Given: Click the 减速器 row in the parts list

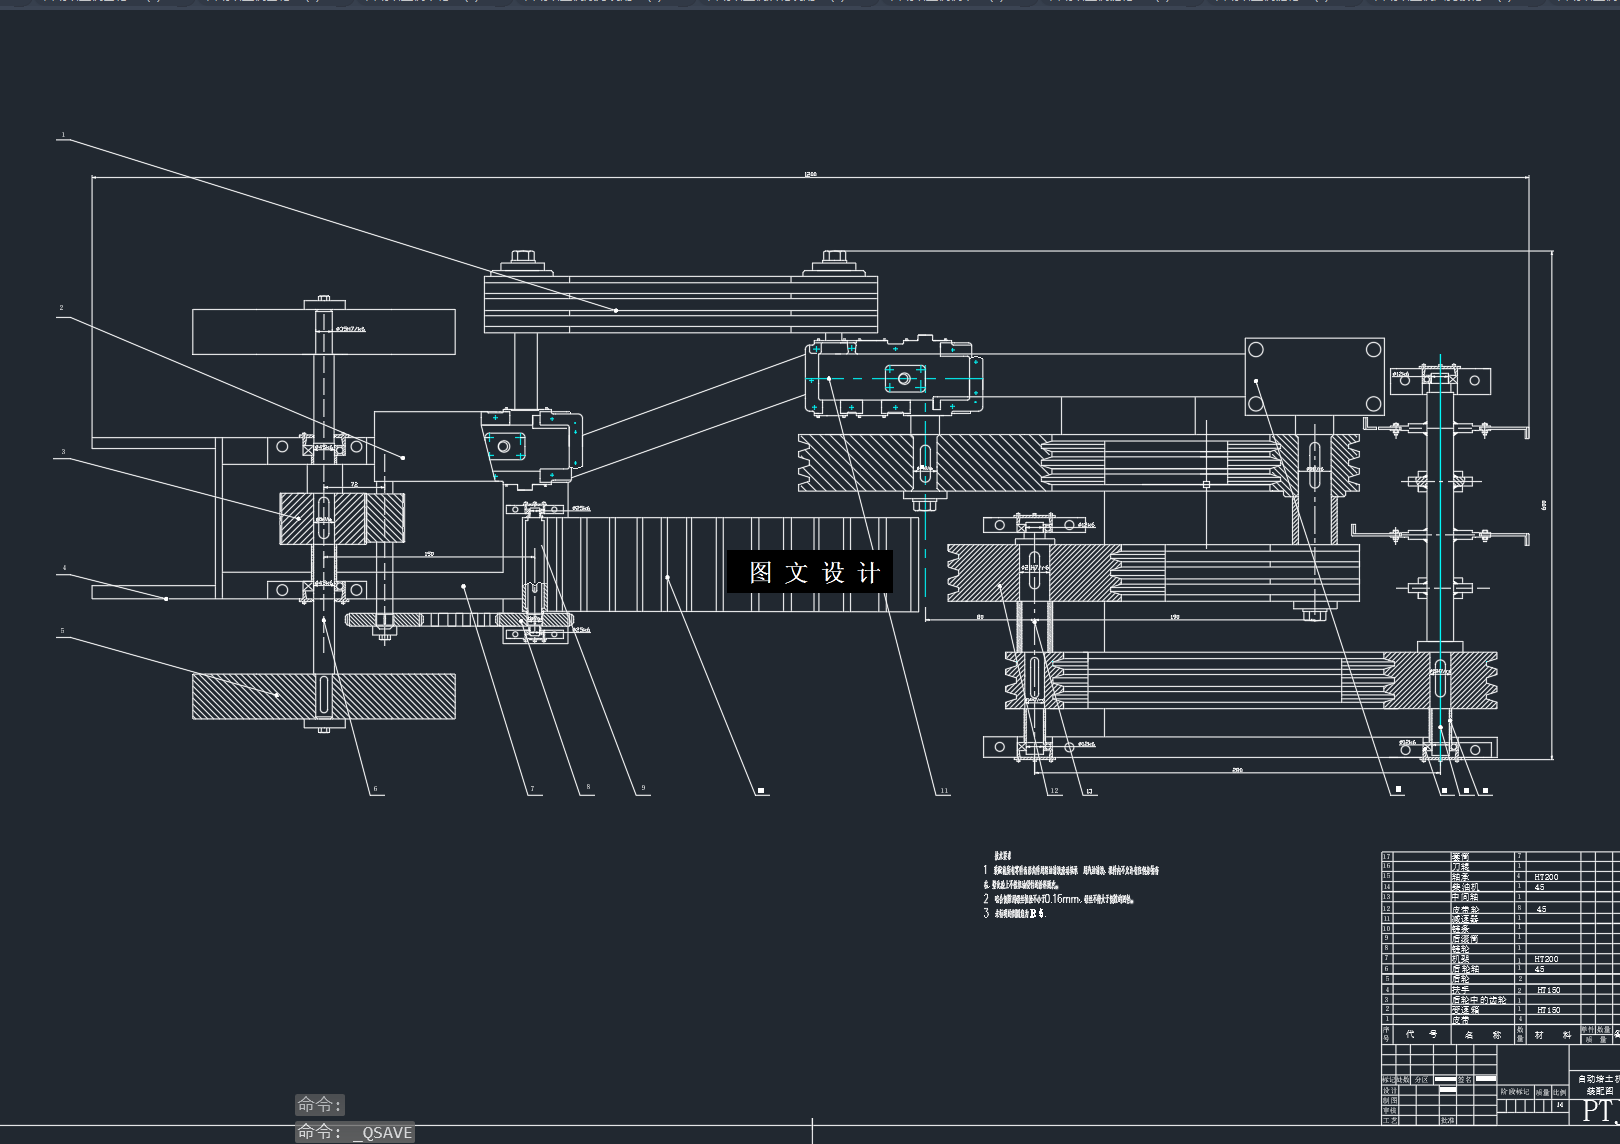Looking at the screenshot, I should [x=1500, y=918].
